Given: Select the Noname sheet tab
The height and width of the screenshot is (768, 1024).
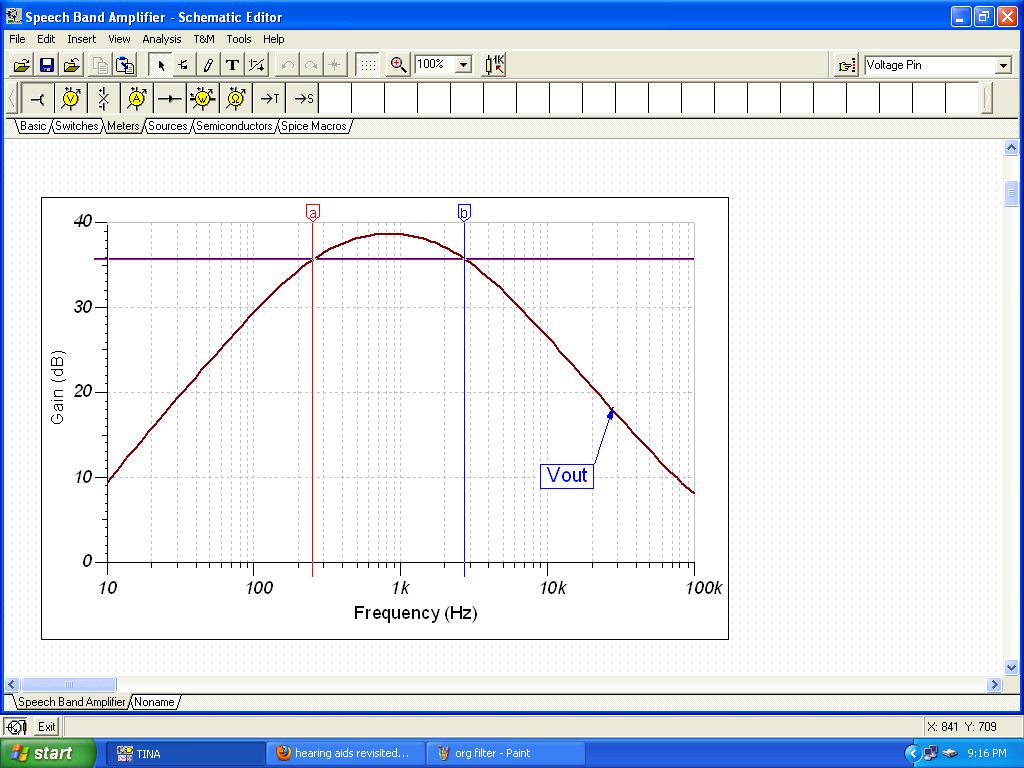Looking at the screenshot, I should (x=154, y=702).
